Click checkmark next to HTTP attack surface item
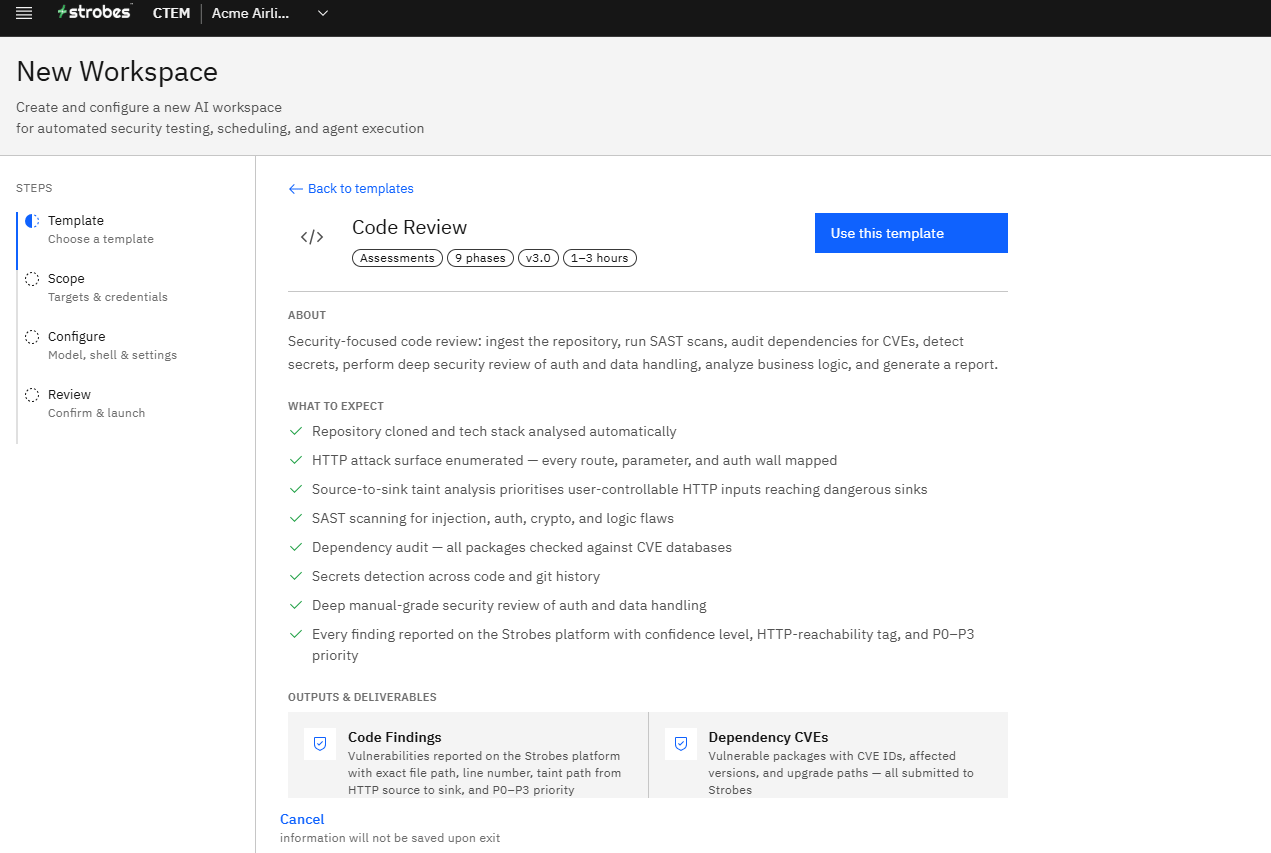1271x853 pixels. (295, 460)
